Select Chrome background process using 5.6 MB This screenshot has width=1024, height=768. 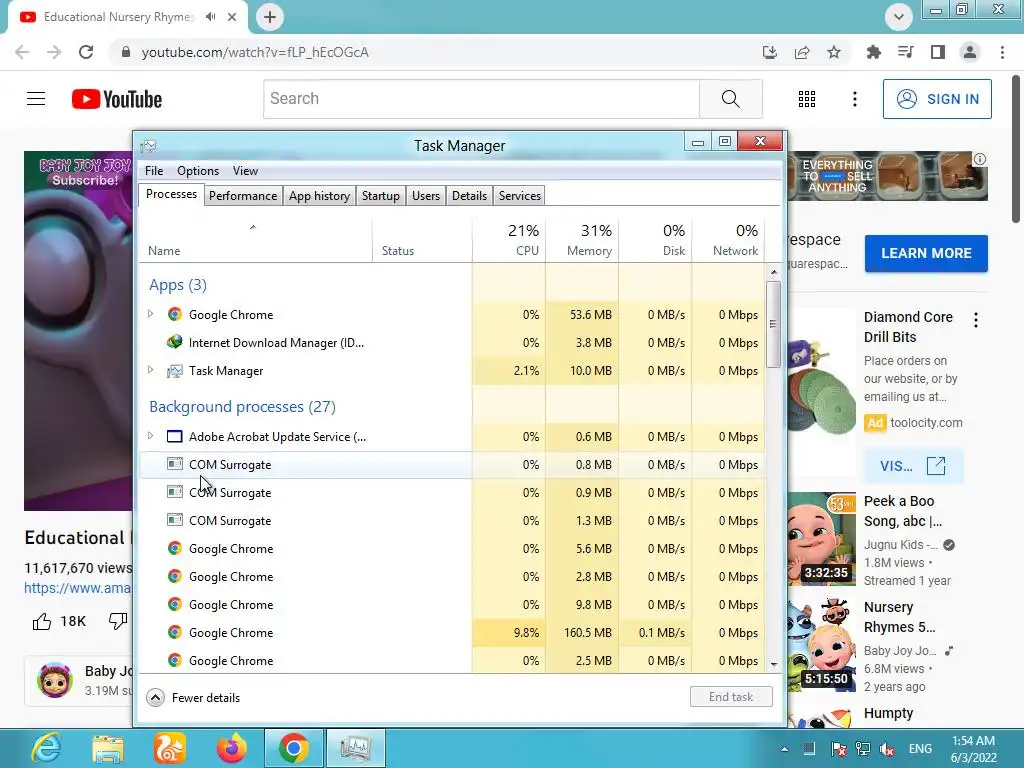451,549
